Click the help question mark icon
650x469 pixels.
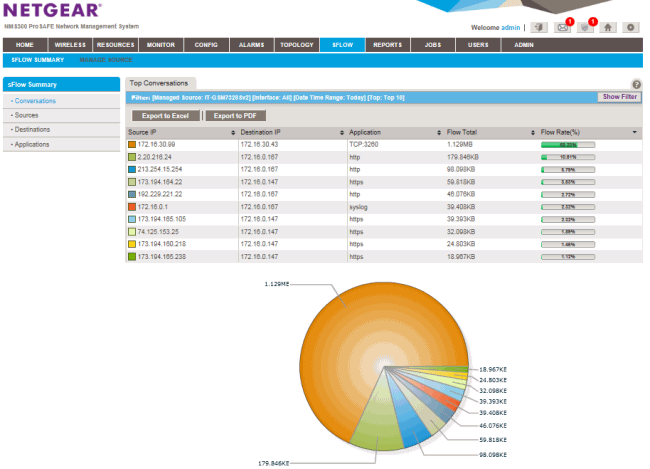coord(637,86)
